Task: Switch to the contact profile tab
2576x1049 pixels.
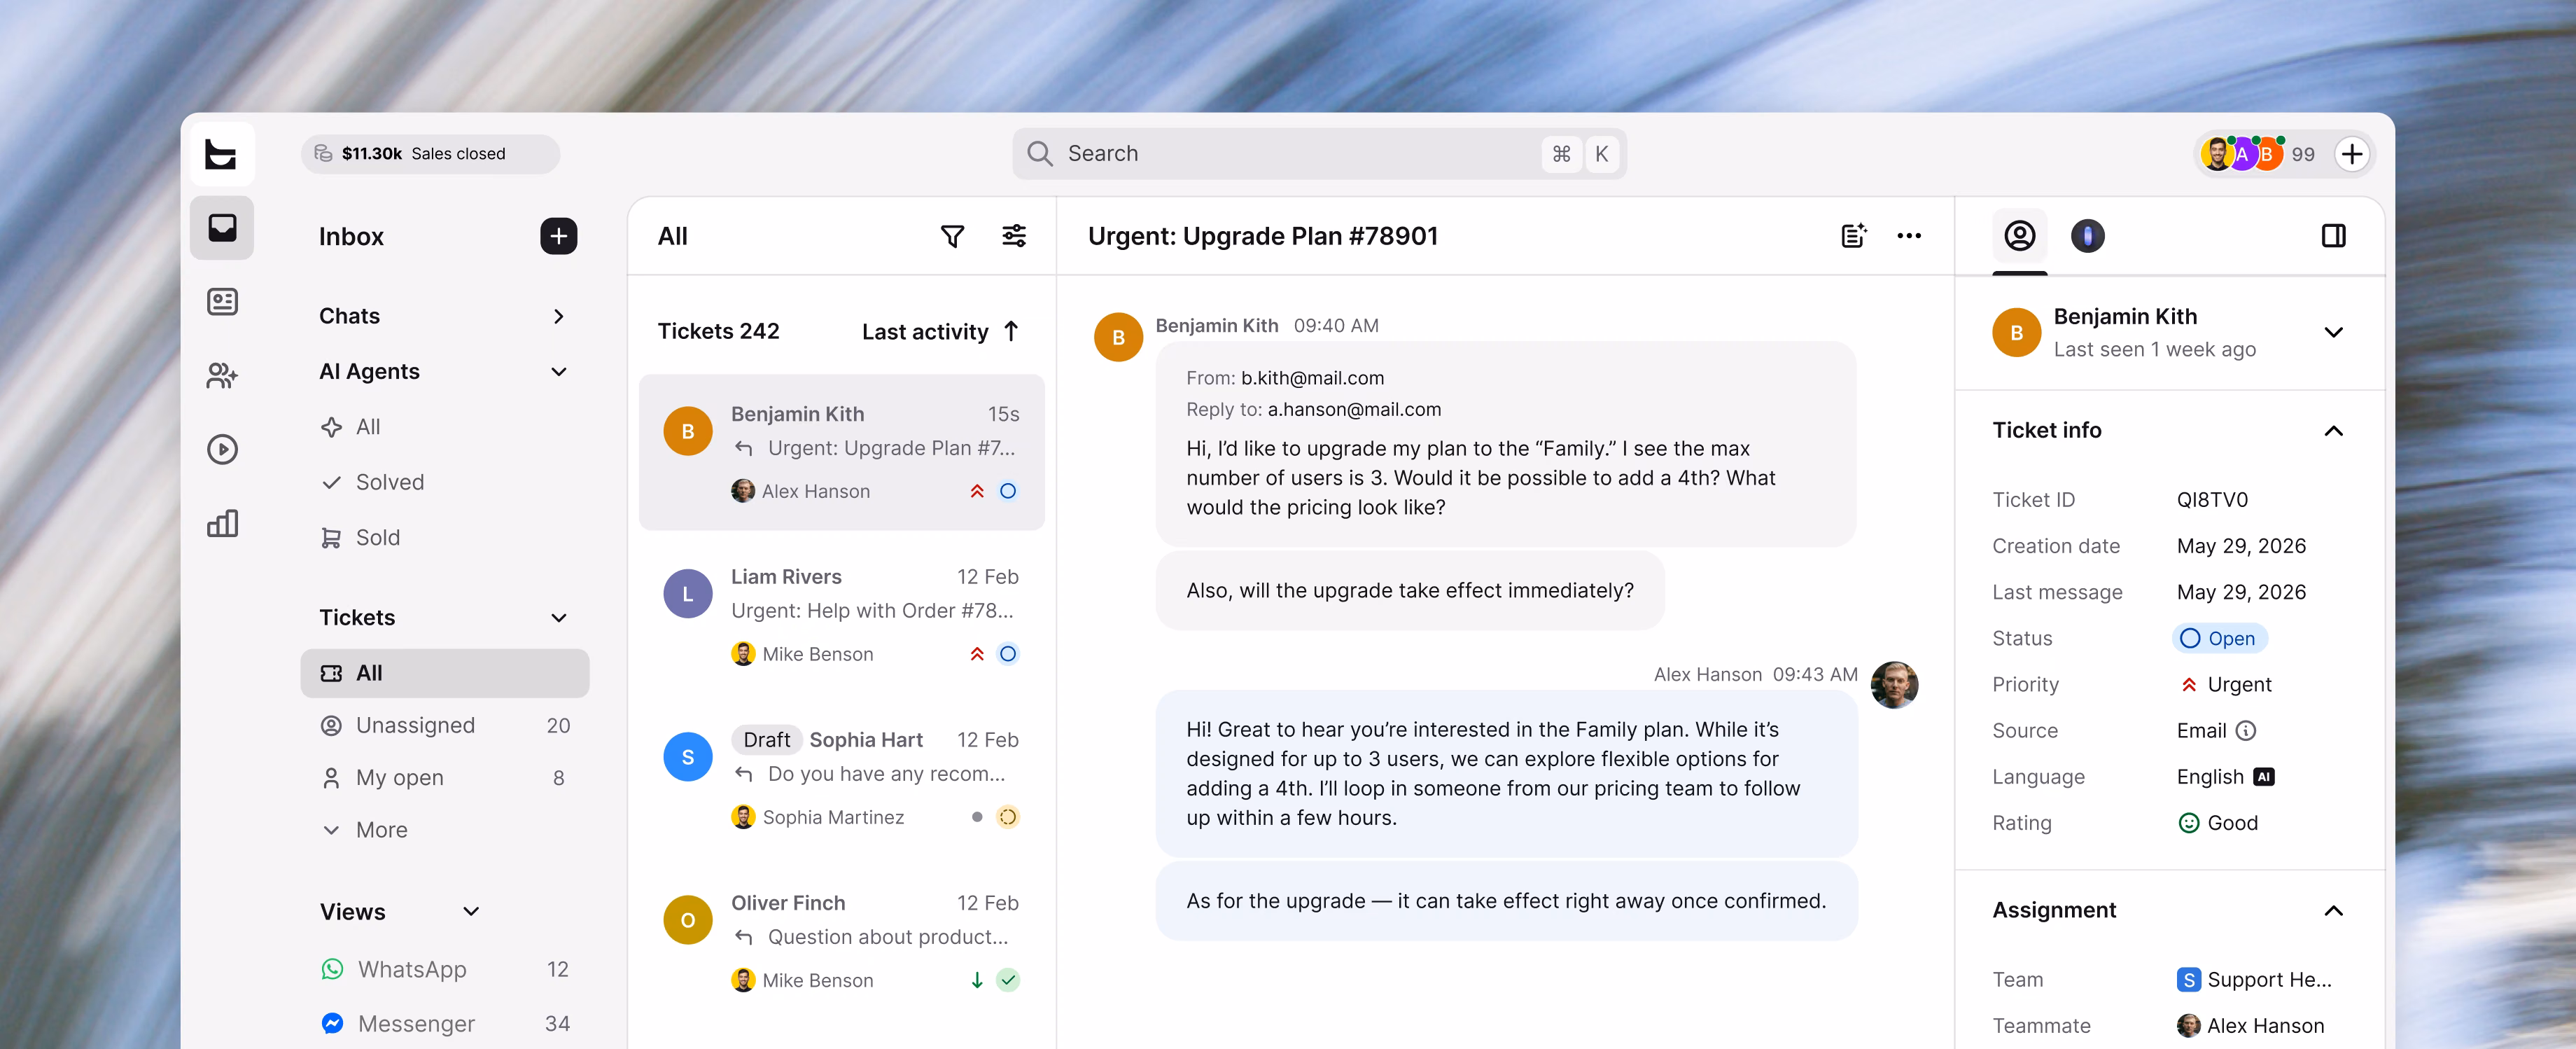Action: click(2019, 236)
